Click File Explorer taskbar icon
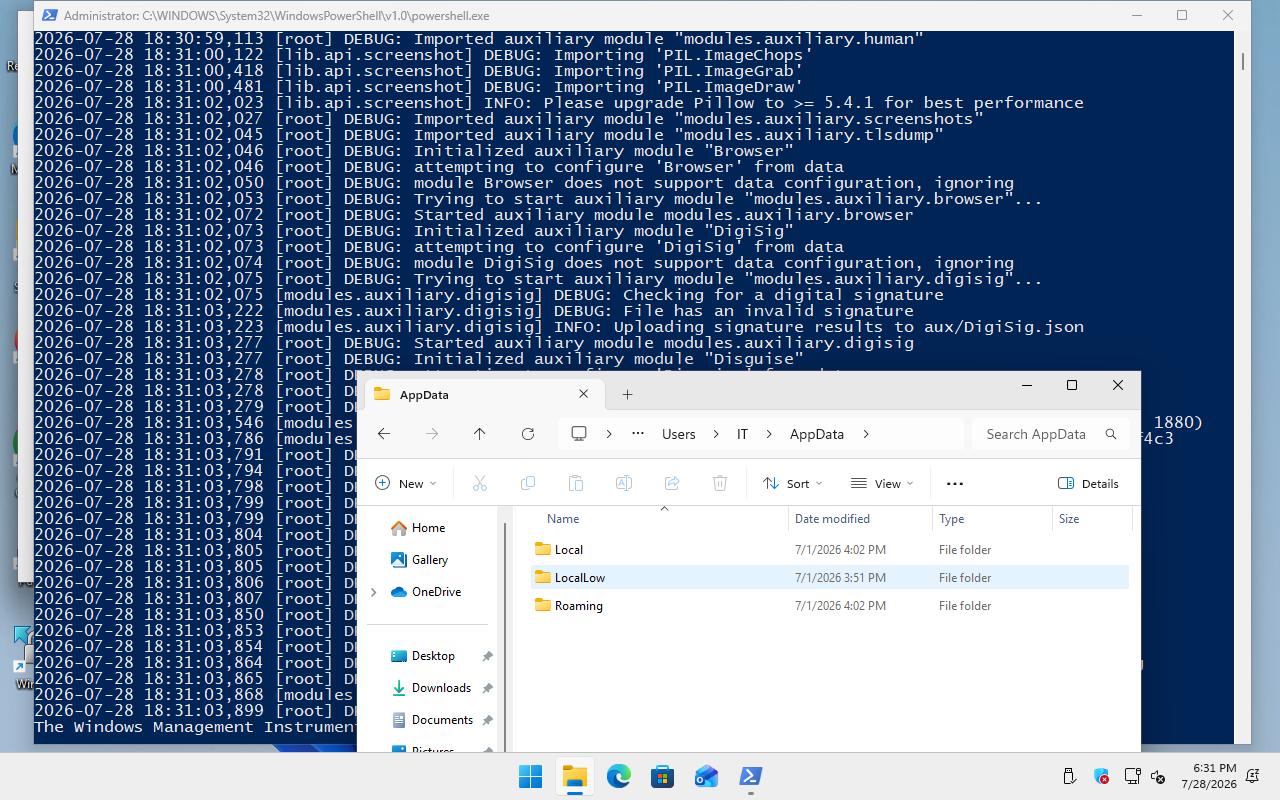Screen dimensions: 1280x800 574,776
